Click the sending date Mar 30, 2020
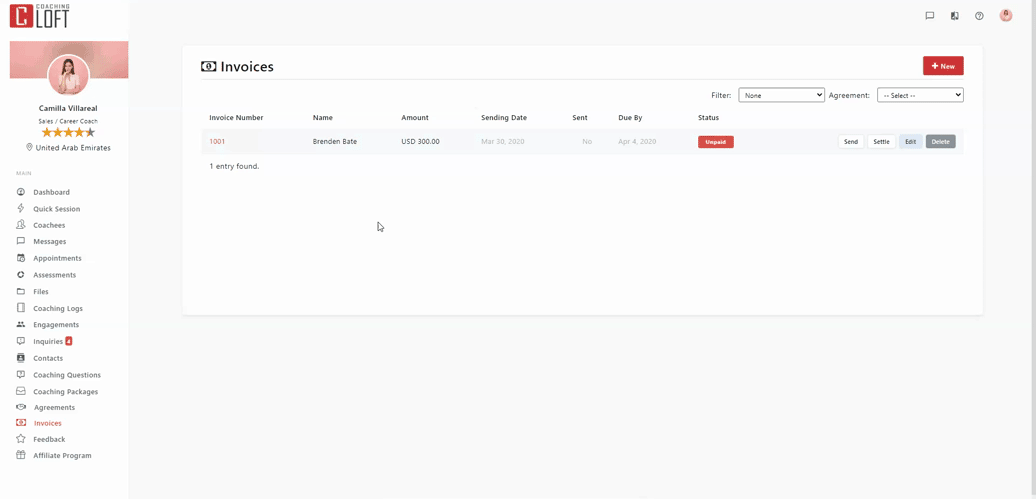1036x499 pixels. coord(503,141)
